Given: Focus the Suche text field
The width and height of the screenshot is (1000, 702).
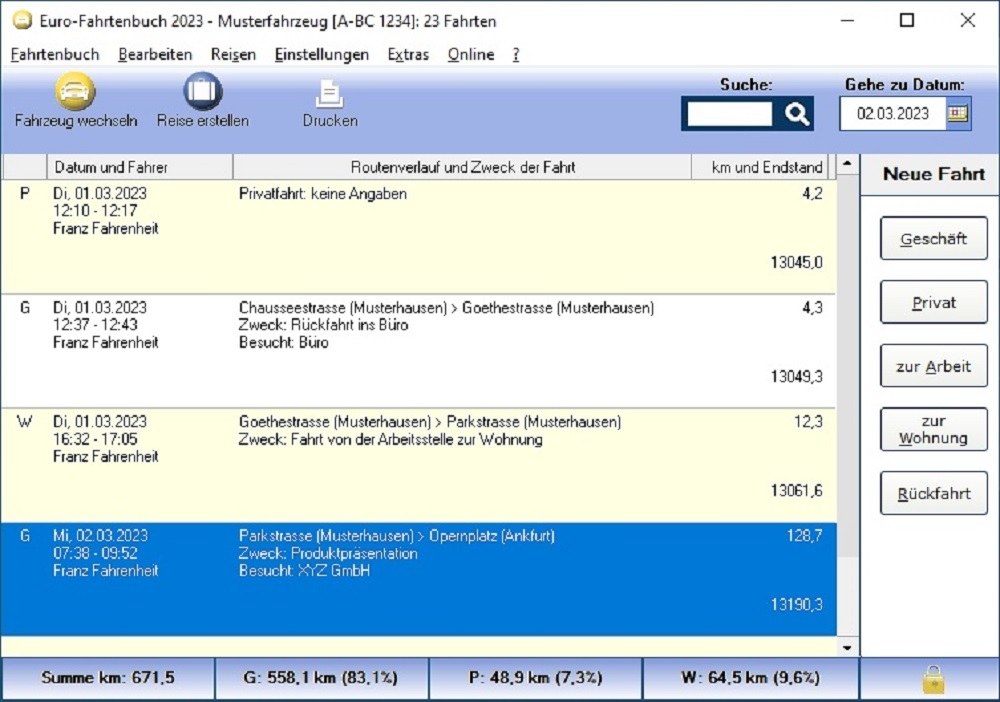Looking at the screenshot, I should 730,114.
